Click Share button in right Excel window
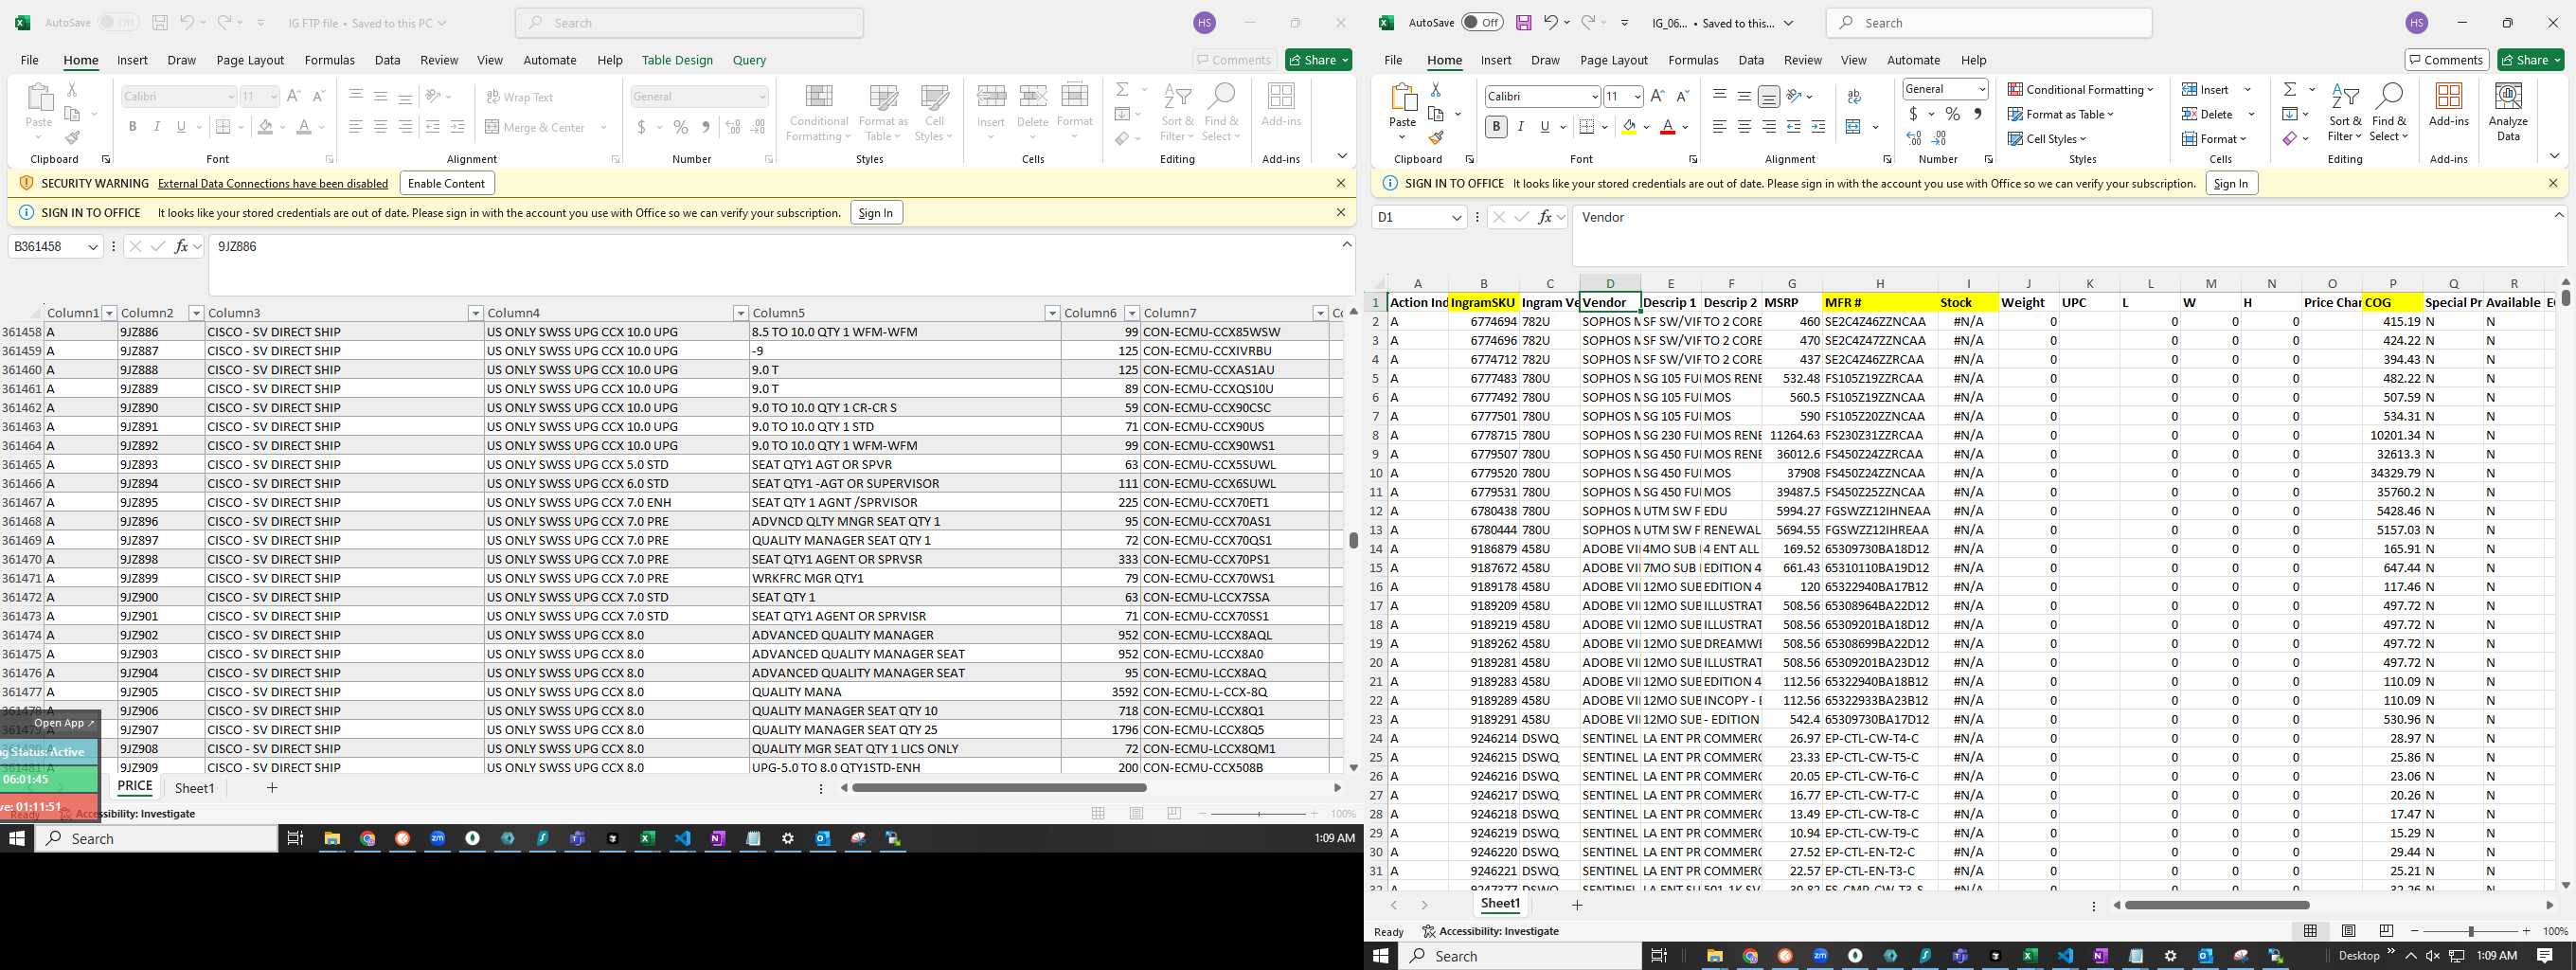 coord(2531,60)
